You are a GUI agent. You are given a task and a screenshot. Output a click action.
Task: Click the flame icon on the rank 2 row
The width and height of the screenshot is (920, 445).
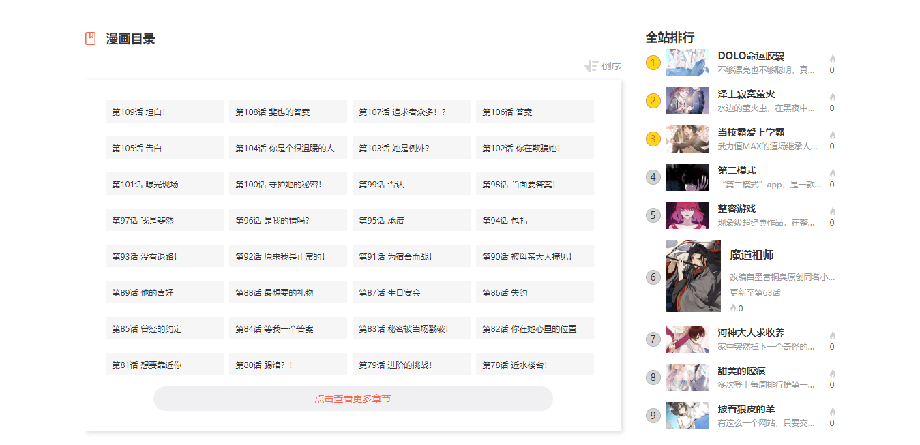[832, 97]
